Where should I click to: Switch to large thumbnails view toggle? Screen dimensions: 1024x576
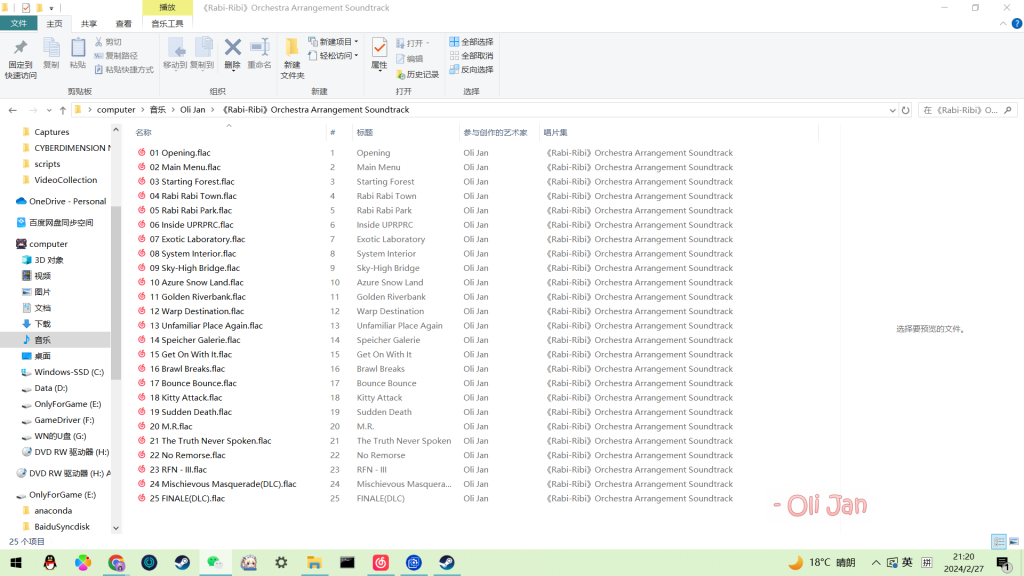click(1013, 541)
